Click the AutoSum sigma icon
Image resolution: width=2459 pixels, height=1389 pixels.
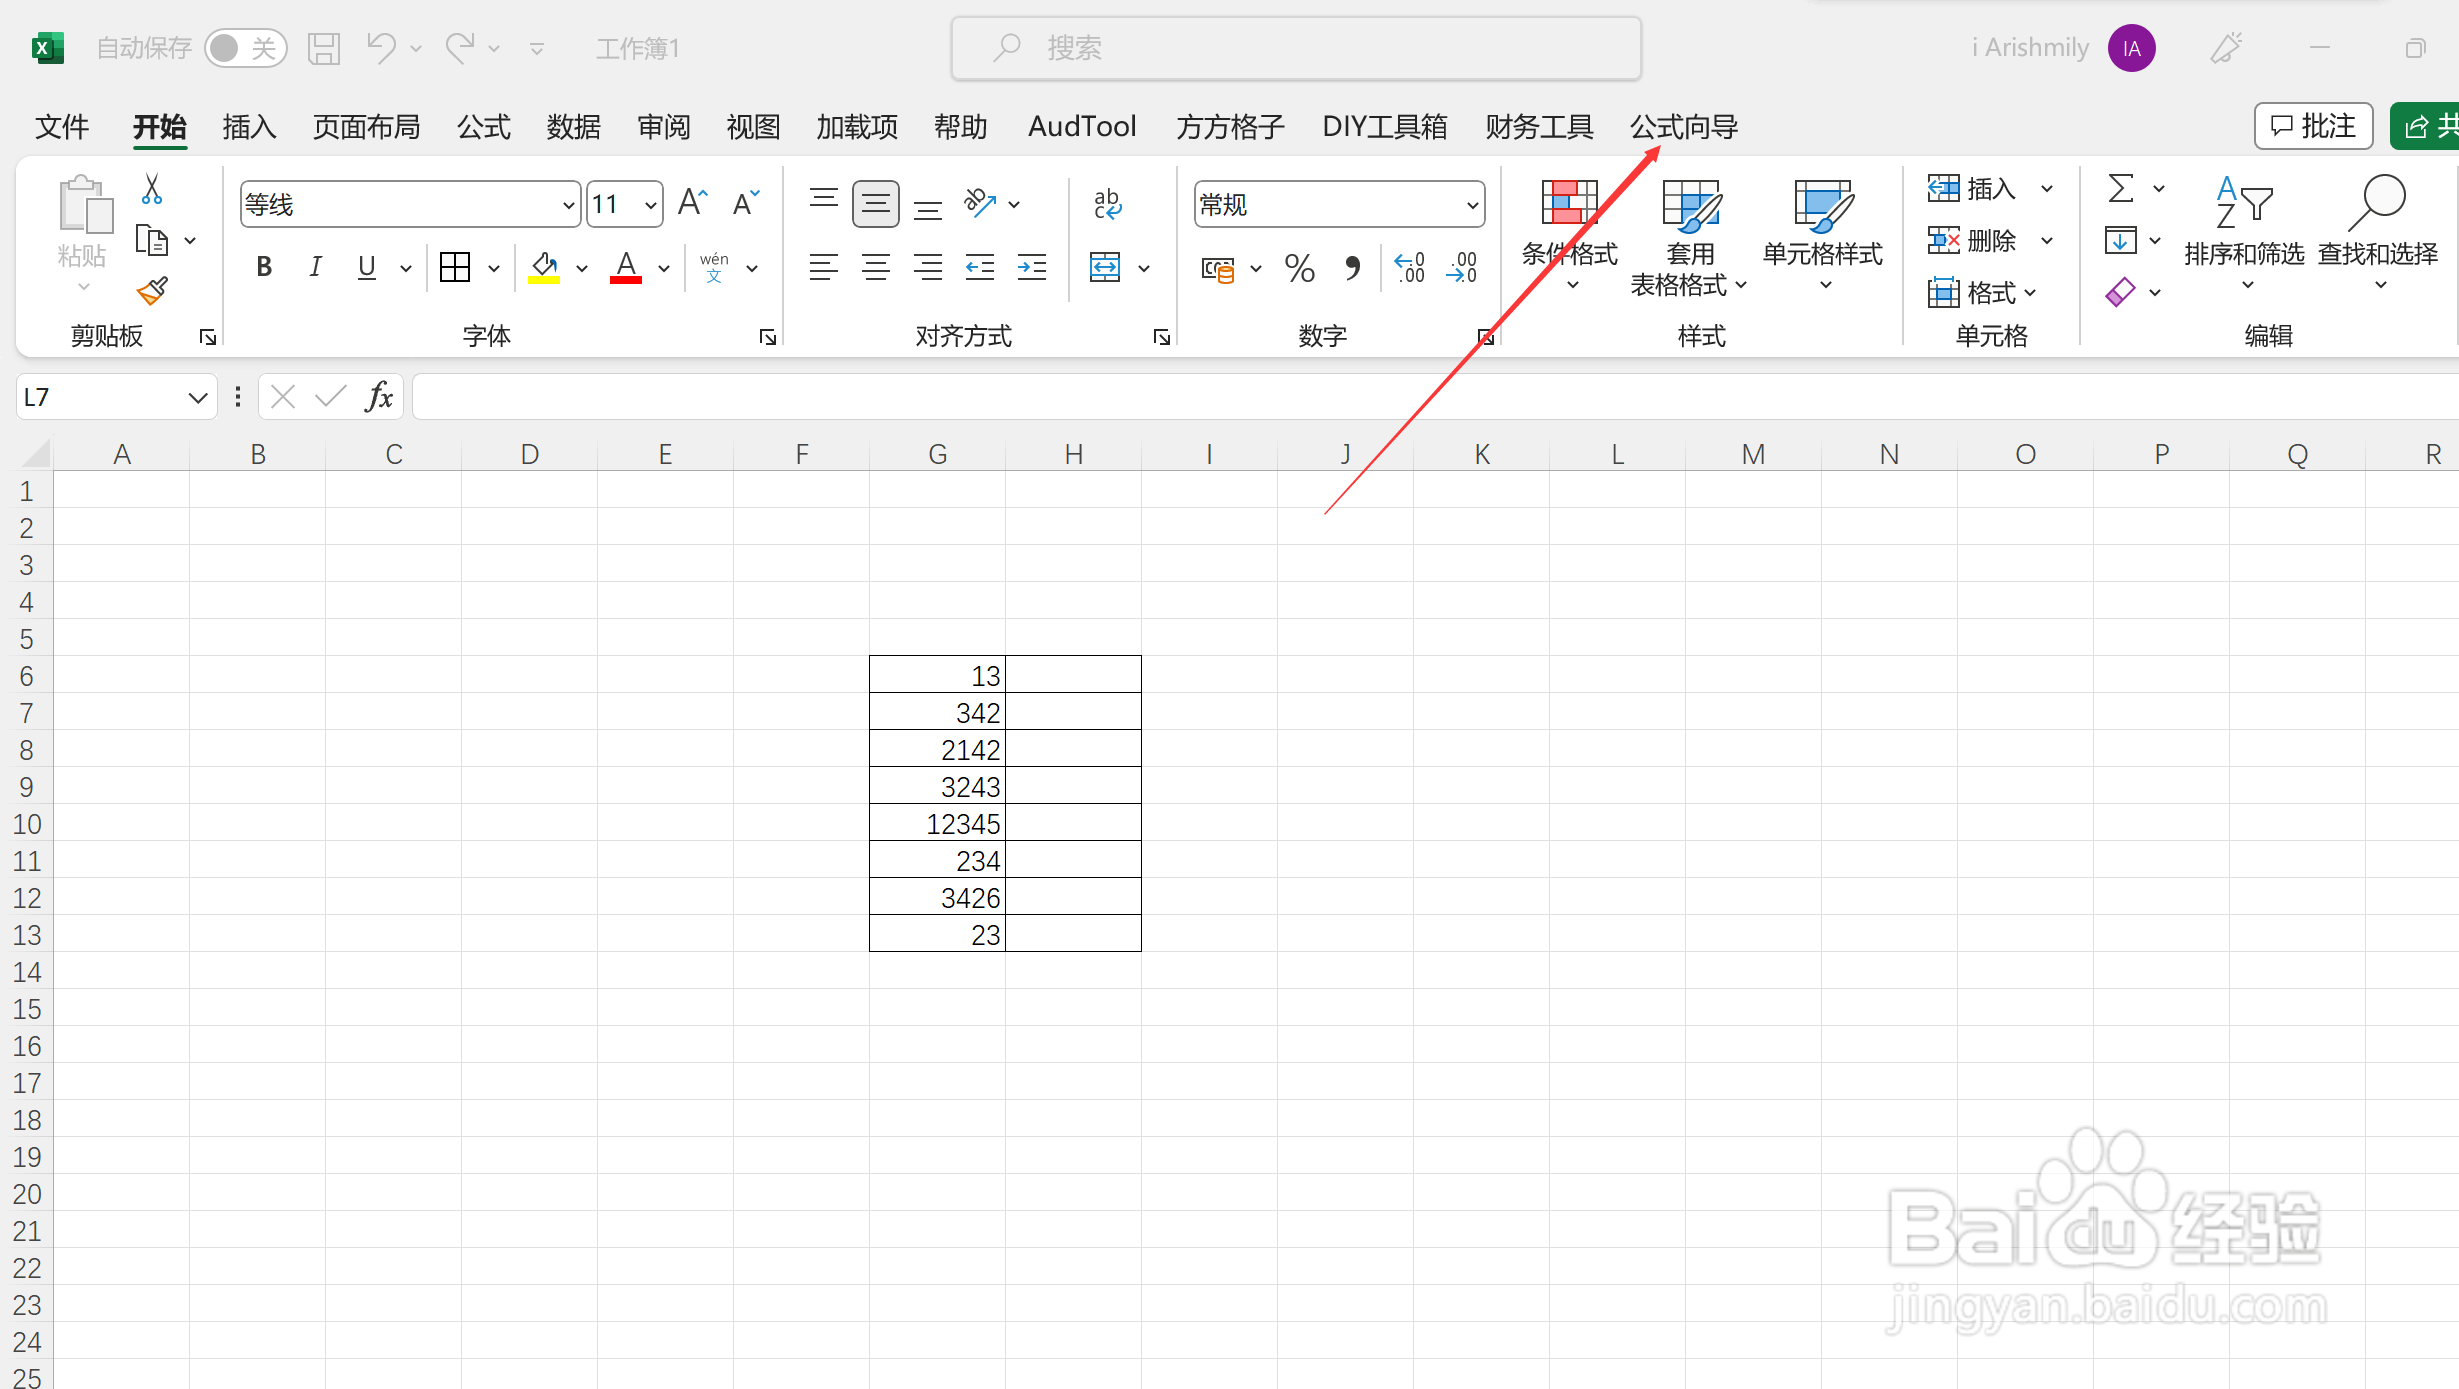tap(2120, 189)
